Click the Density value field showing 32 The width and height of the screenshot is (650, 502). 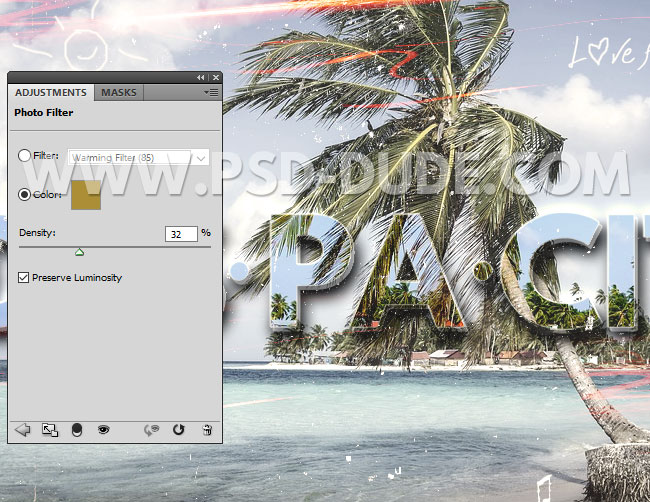[x=181, y=234]
